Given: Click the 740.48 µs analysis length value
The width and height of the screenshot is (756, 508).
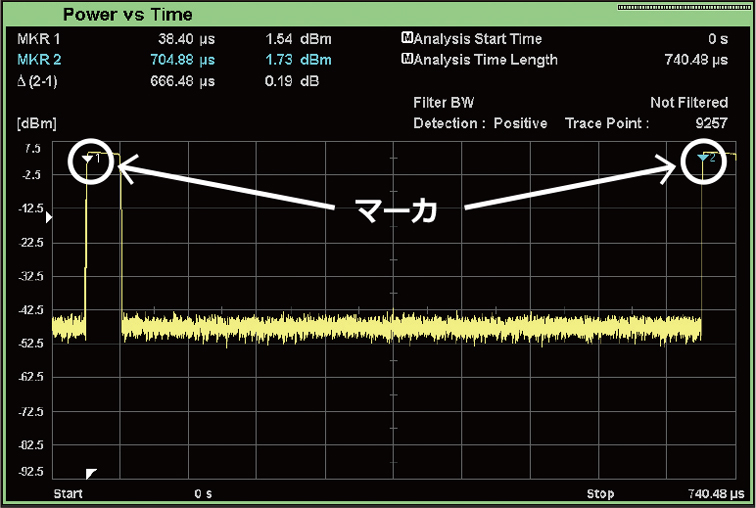Looking at the screenshot, I should (696, 60).
